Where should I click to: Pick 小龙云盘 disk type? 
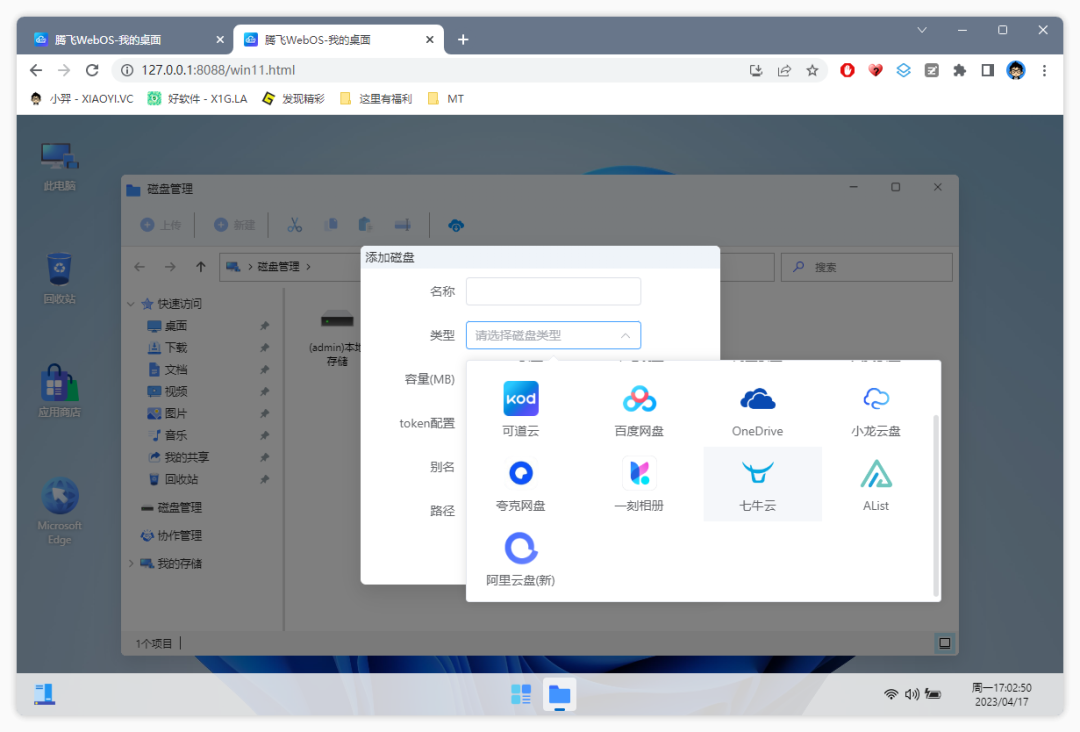(875, 409)
